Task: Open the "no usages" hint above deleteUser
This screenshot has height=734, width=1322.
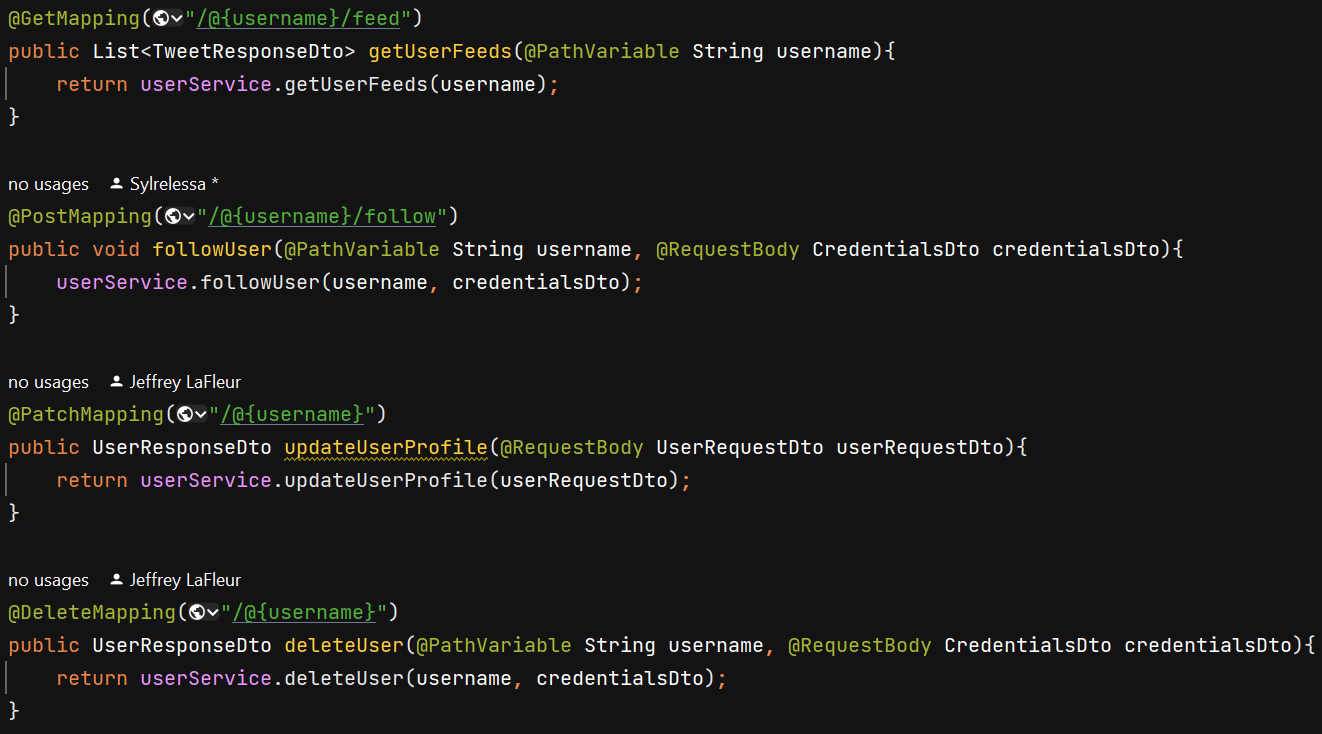Action: point(48,580)
